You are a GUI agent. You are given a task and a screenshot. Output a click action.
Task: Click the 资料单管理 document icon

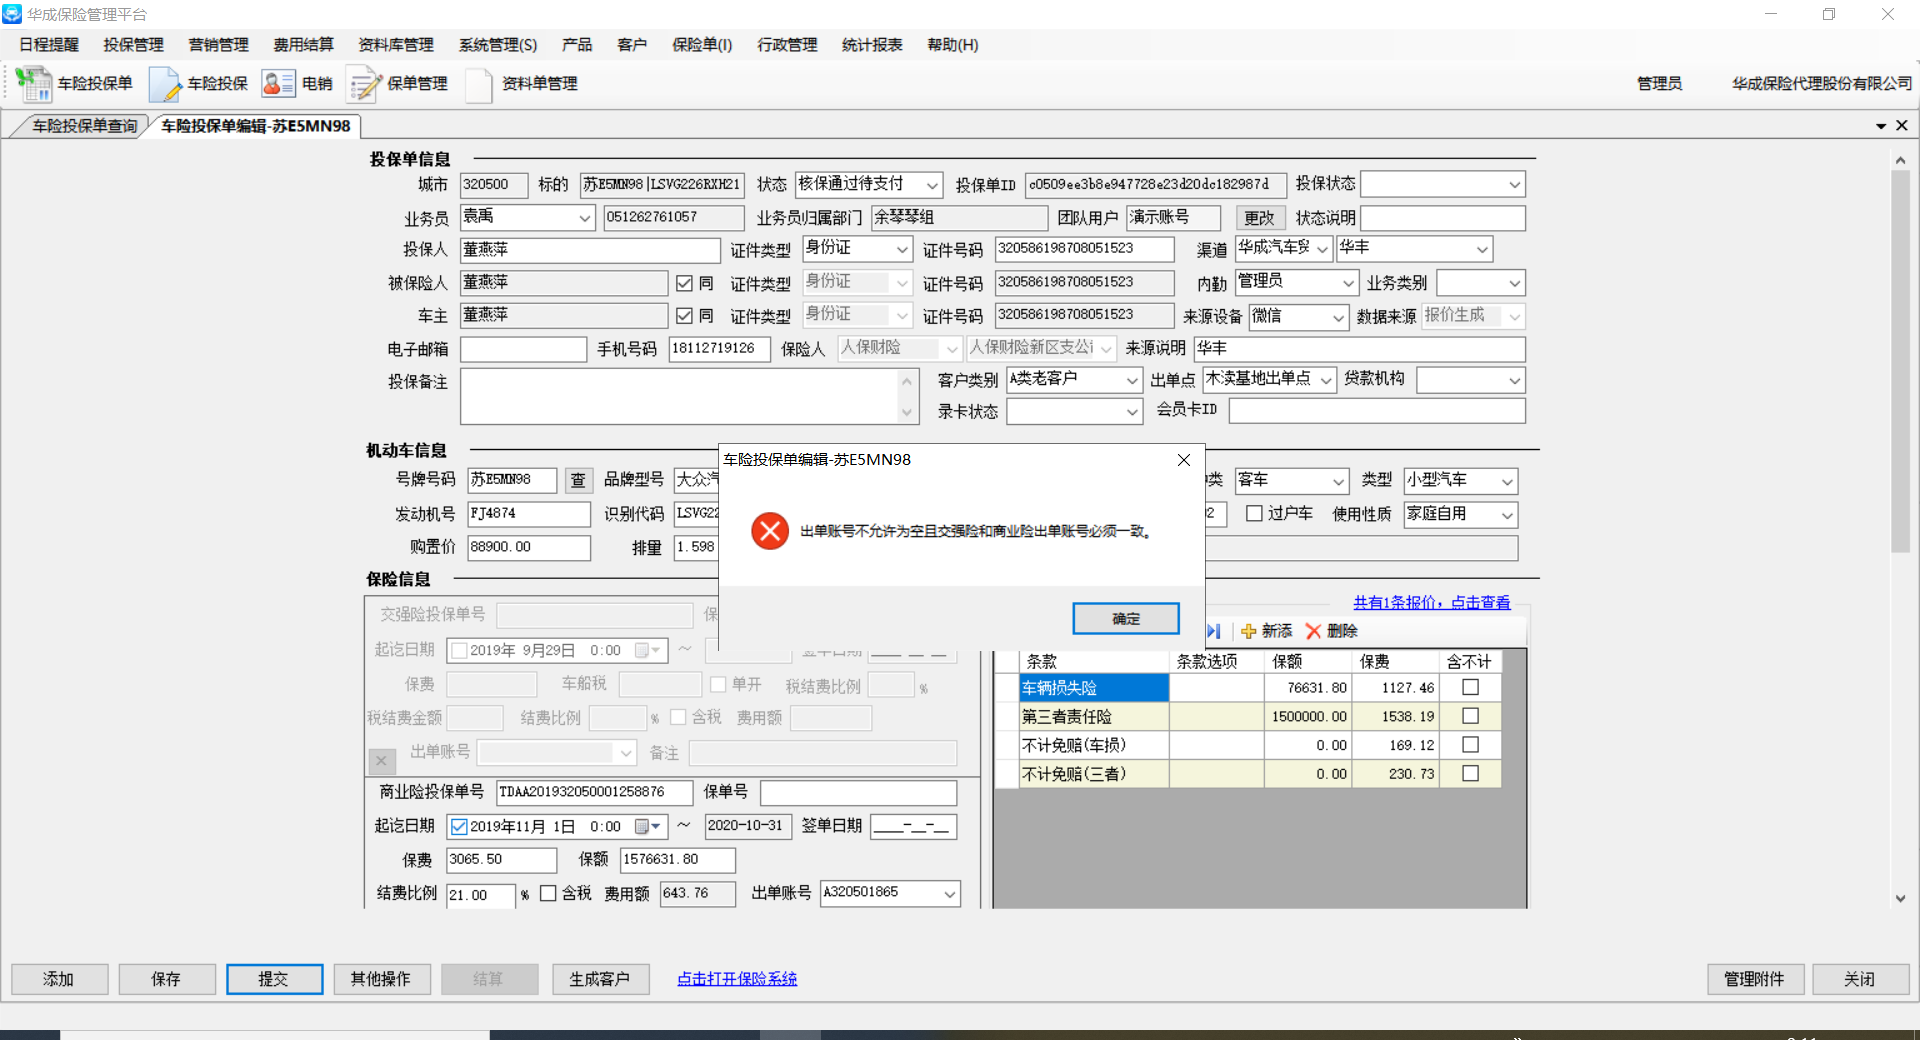(x=479, y=84)
